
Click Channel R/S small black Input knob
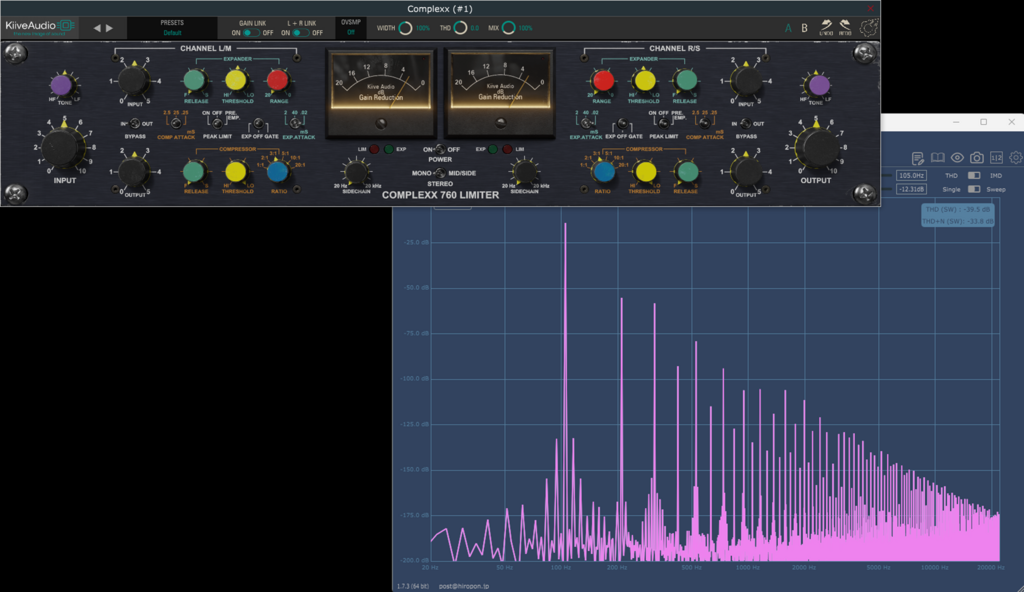(746, 80)
